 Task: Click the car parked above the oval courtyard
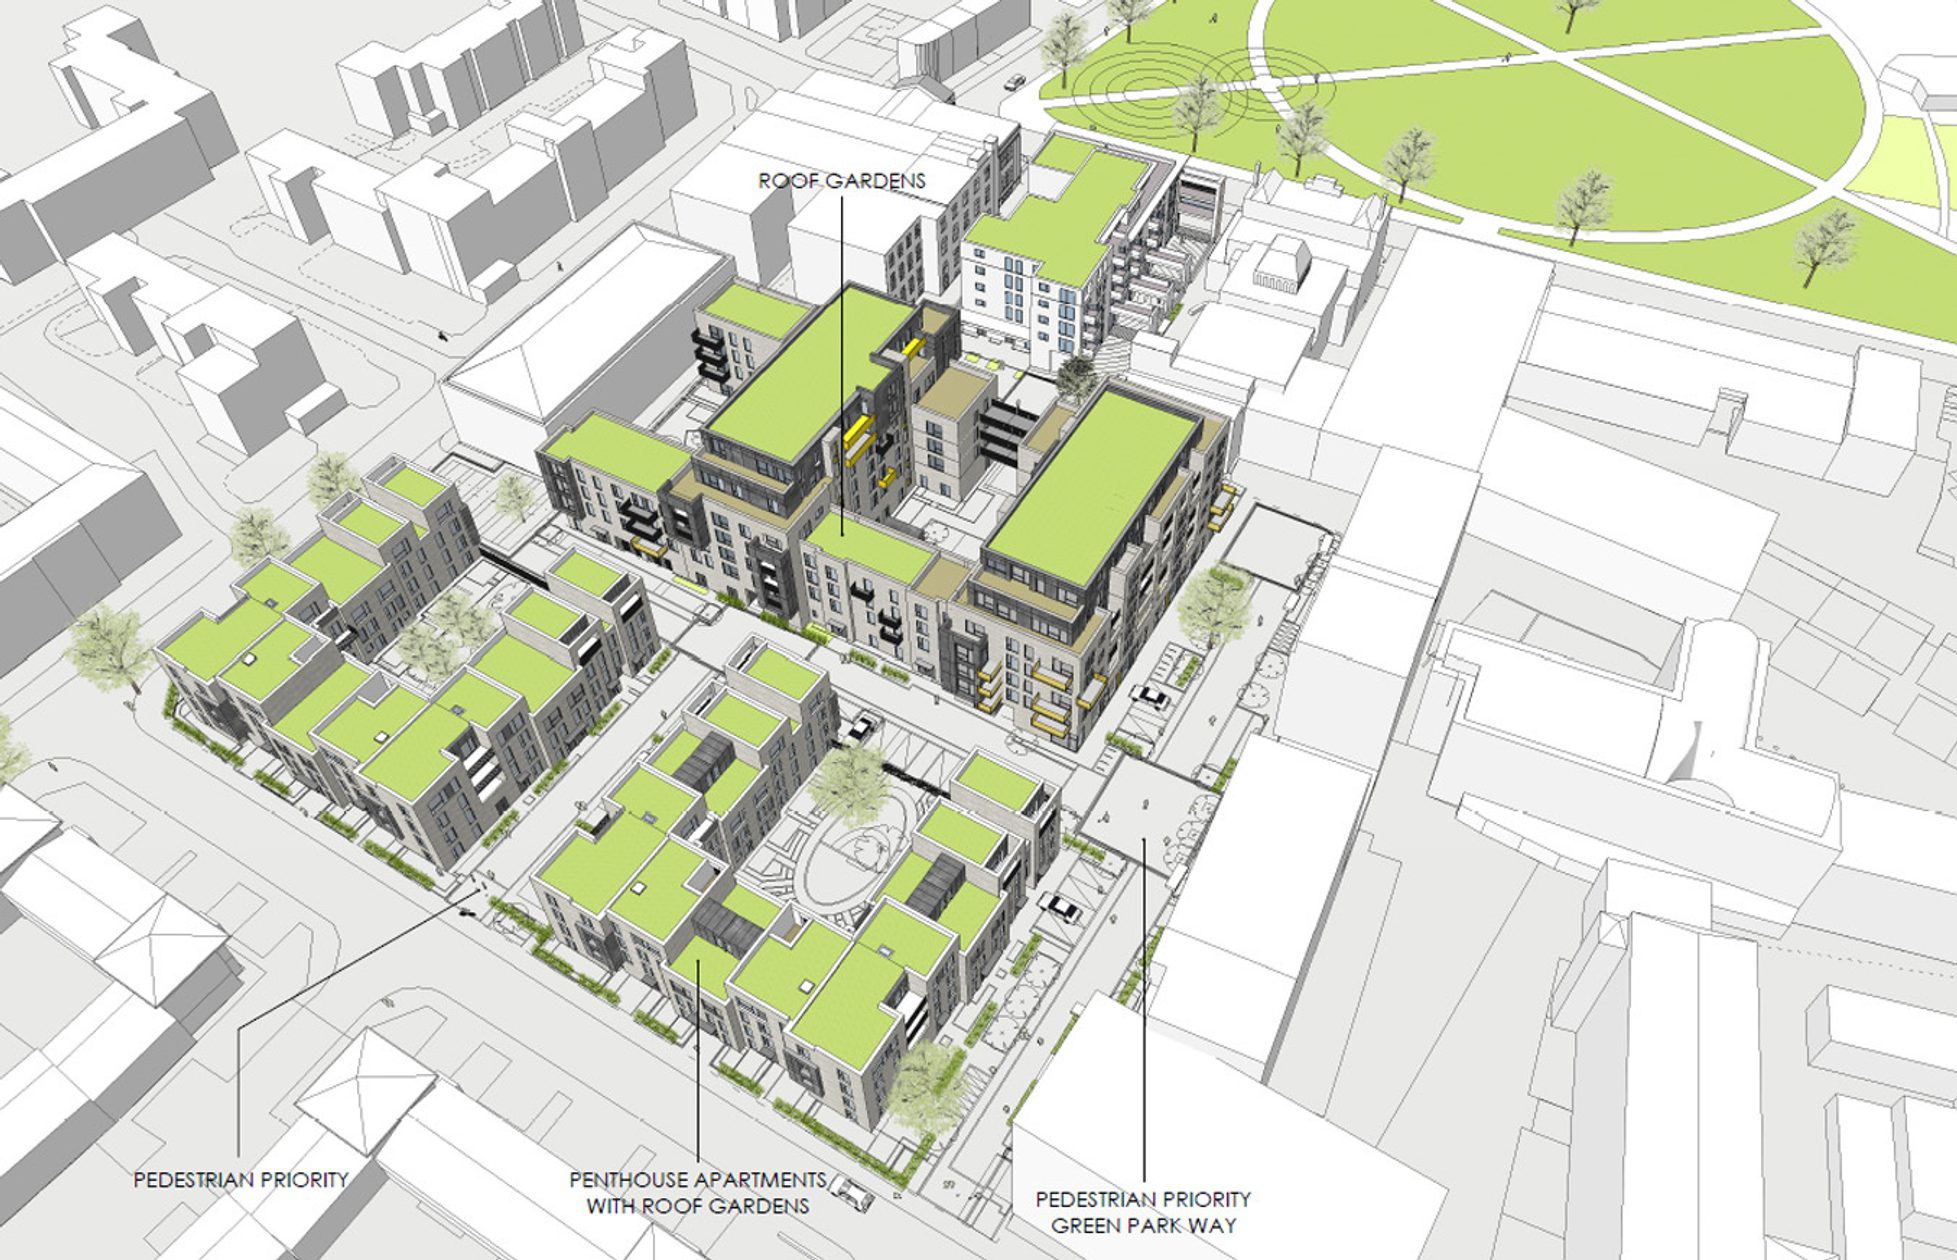pyautogui.click(x=861, y=727)
